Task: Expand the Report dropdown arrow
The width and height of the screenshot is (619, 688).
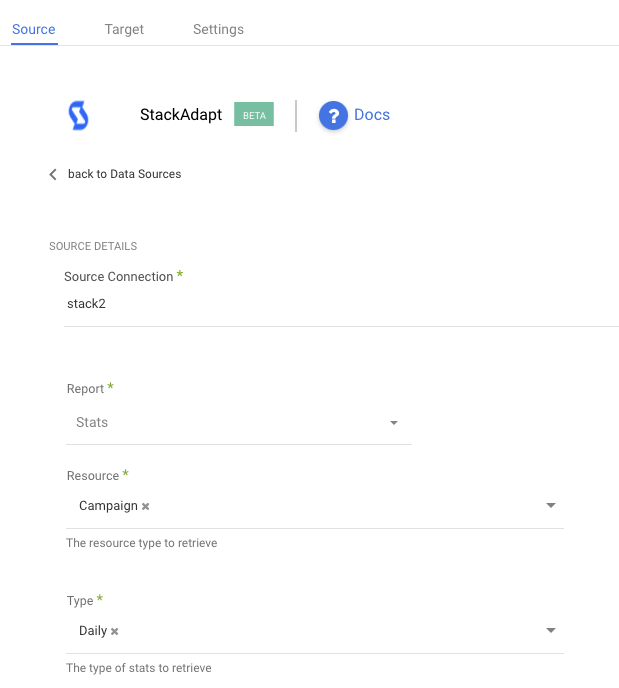Action: click(394, 423)
